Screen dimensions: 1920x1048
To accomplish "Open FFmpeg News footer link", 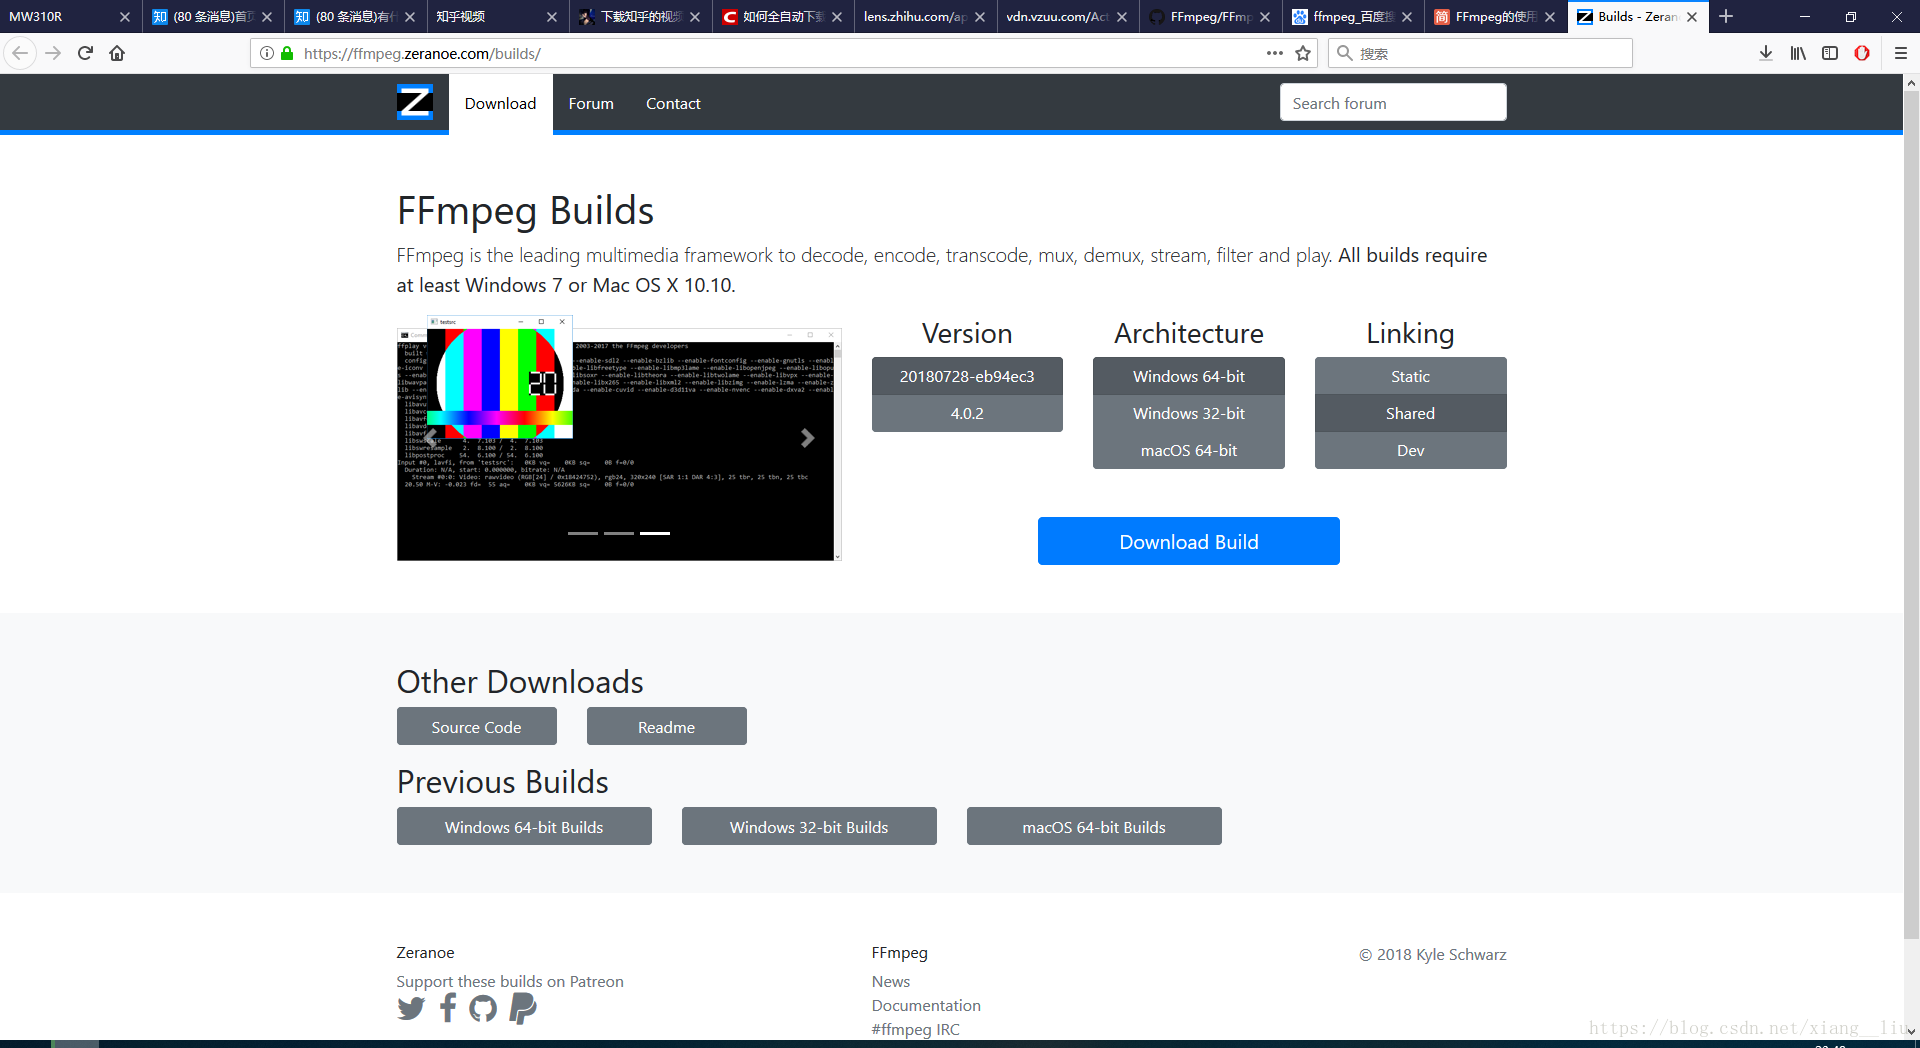I will point(891,982).
